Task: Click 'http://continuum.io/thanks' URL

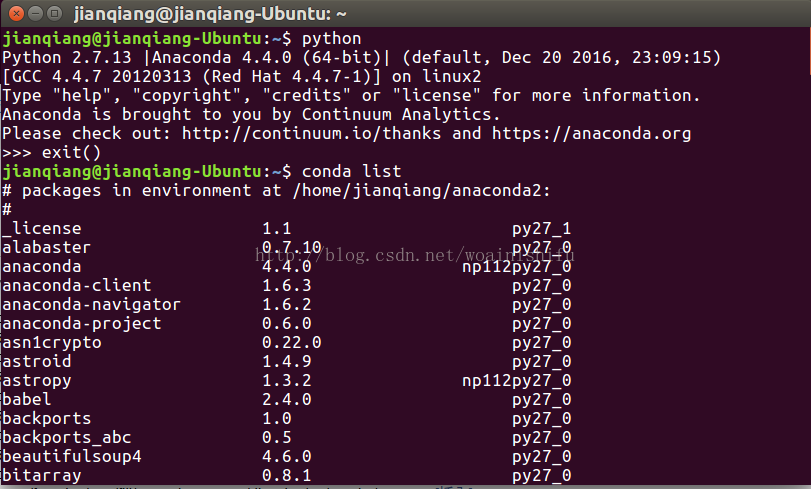Action: [x=311, y=134]
